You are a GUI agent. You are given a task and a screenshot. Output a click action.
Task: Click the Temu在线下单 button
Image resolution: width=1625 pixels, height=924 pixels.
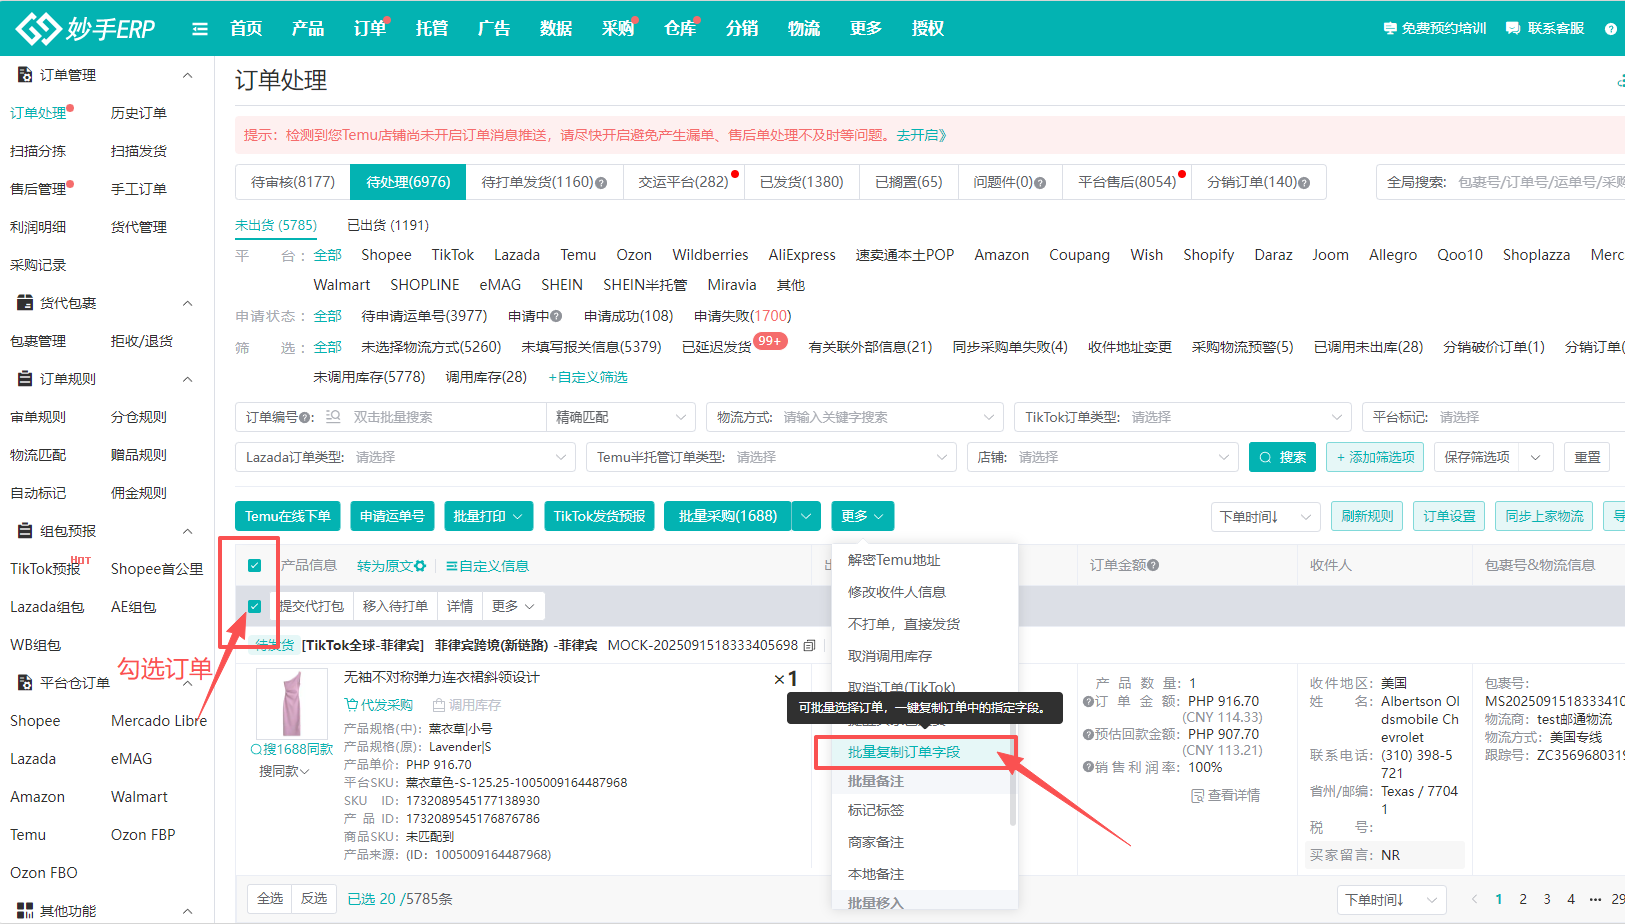pos(288,516)
